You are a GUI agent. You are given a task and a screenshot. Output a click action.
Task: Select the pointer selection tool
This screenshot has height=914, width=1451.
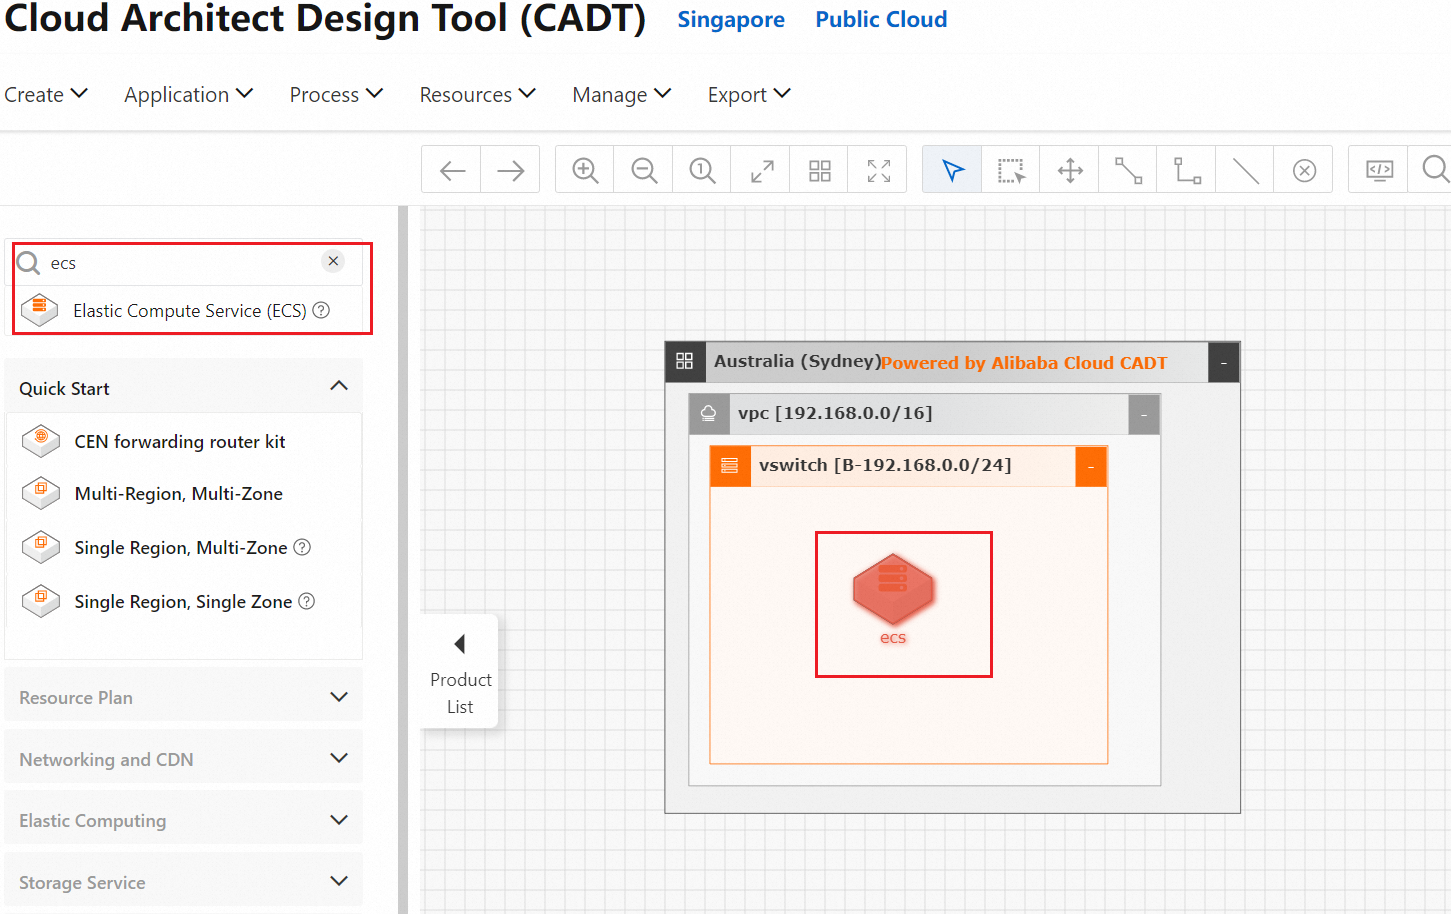tap(953, 170)
